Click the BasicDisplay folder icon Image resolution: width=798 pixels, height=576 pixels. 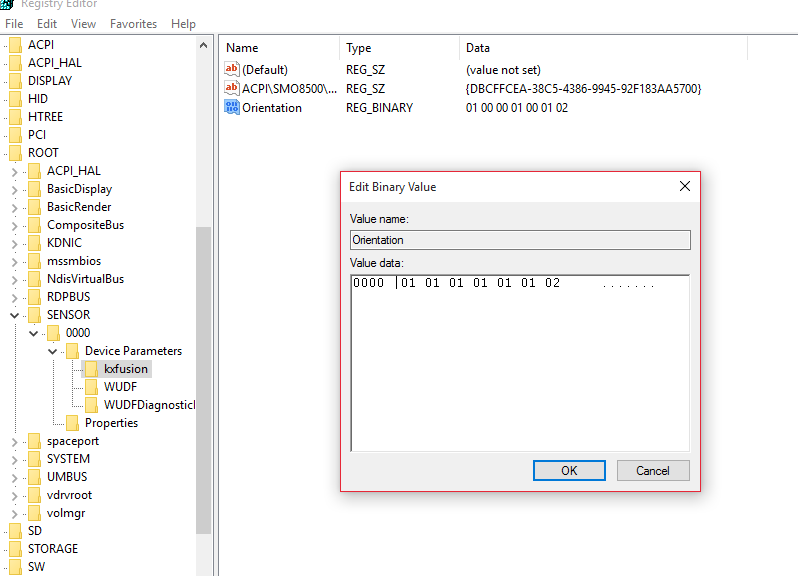(35, 189)
